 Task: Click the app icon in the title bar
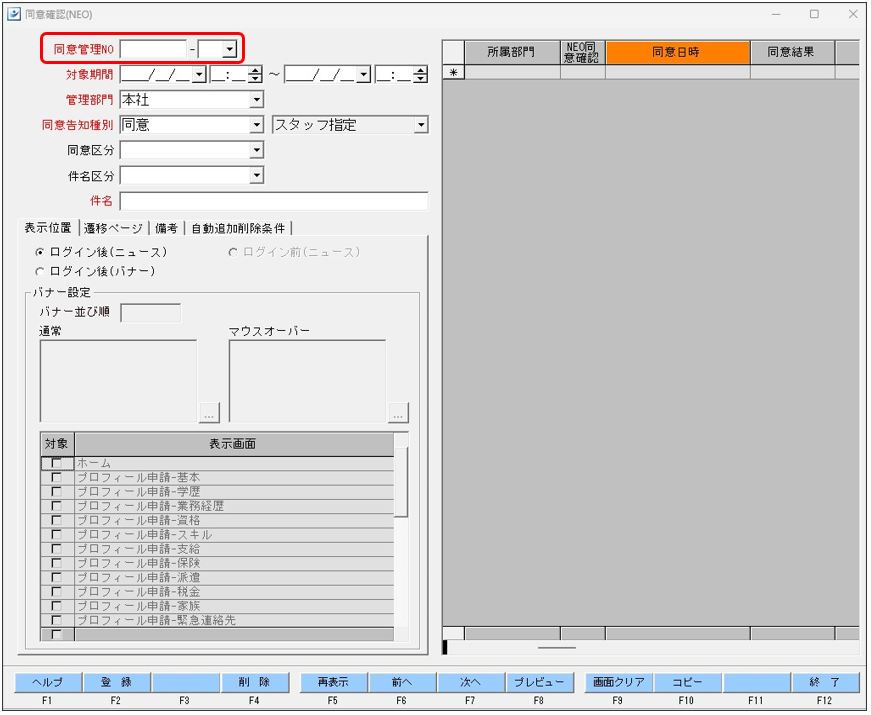14,14
